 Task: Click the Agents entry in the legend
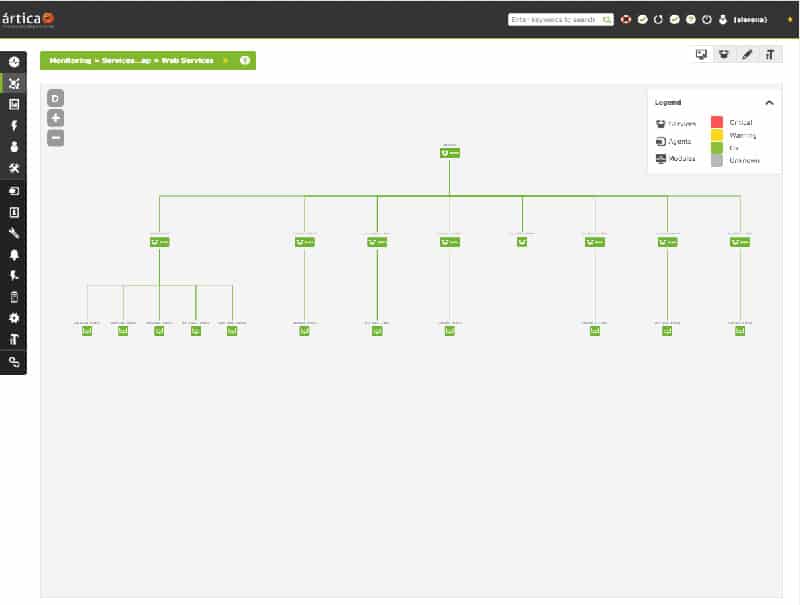pos(673,141)
